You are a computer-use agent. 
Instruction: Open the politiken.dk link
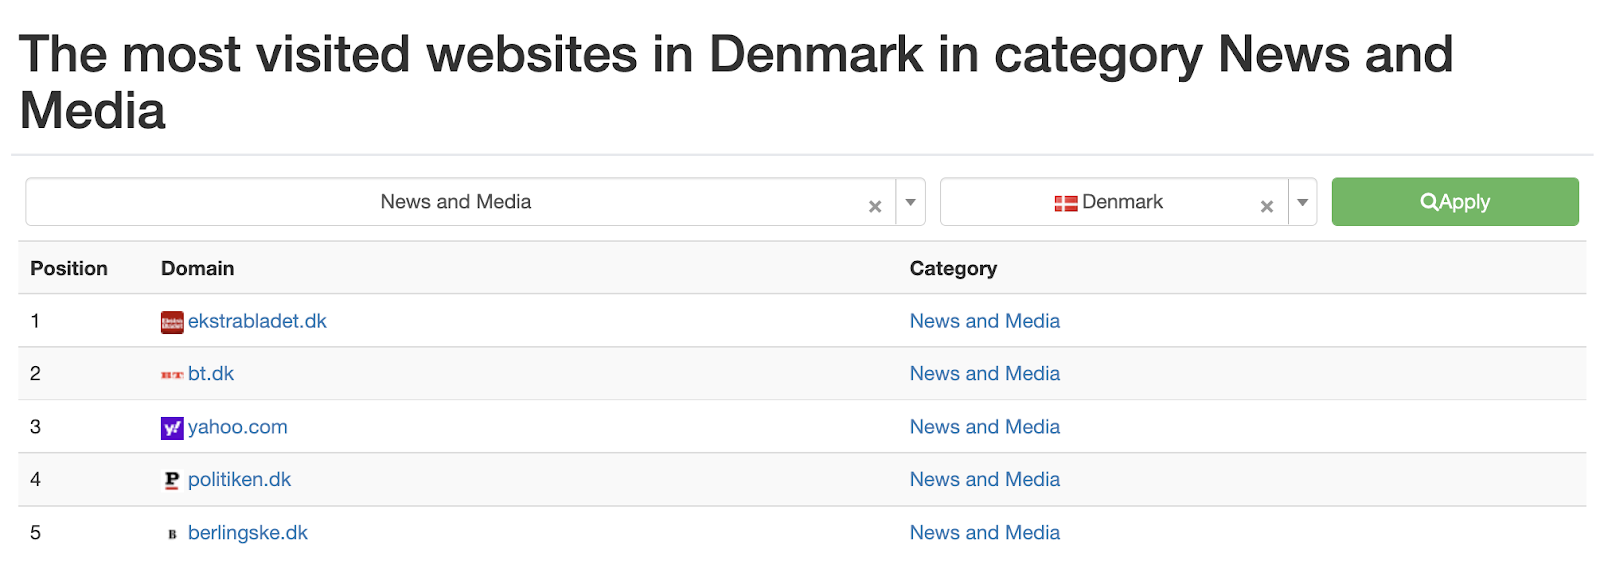(x=240, y=480)
